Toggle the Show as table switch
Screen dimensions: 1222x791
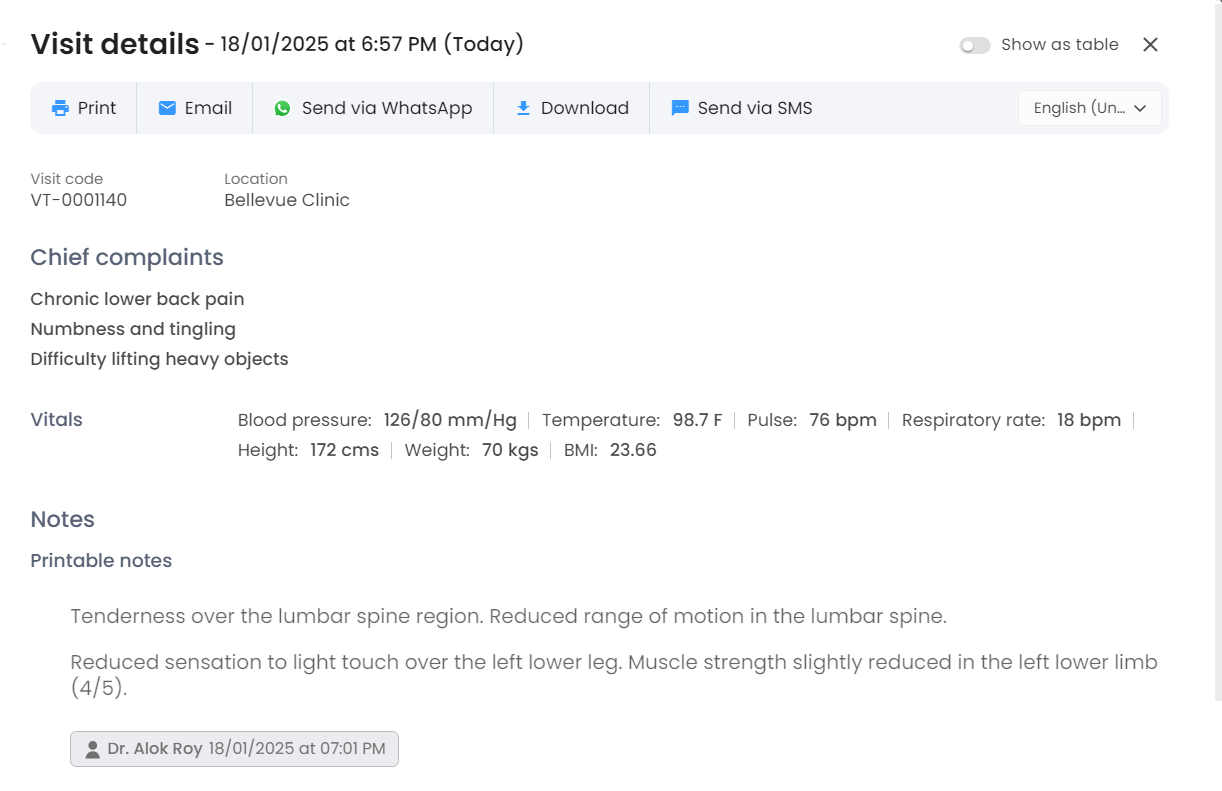(x=975, y=45)
